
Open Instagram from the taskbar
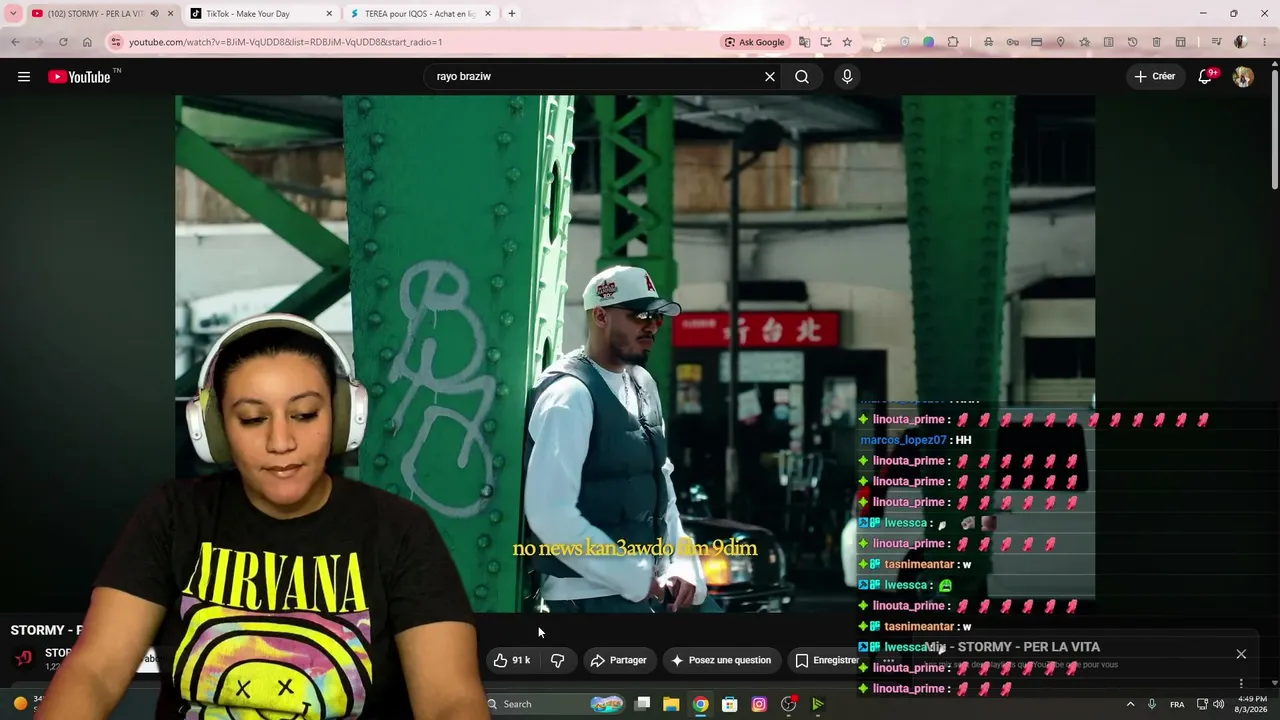759,704
